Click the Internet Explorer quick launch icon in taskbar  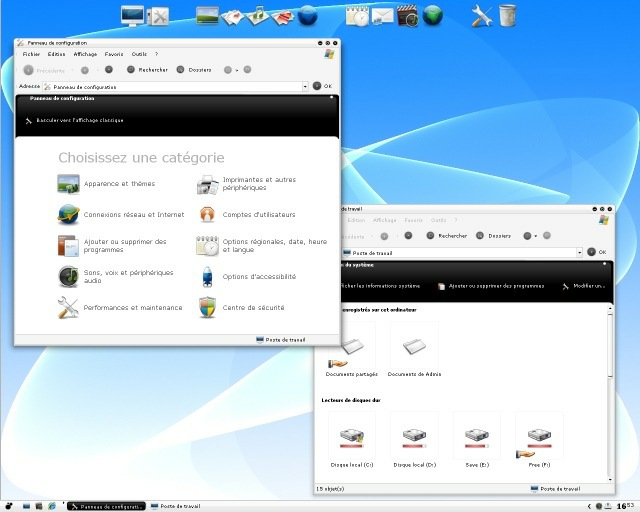click(x=52, y=506)
